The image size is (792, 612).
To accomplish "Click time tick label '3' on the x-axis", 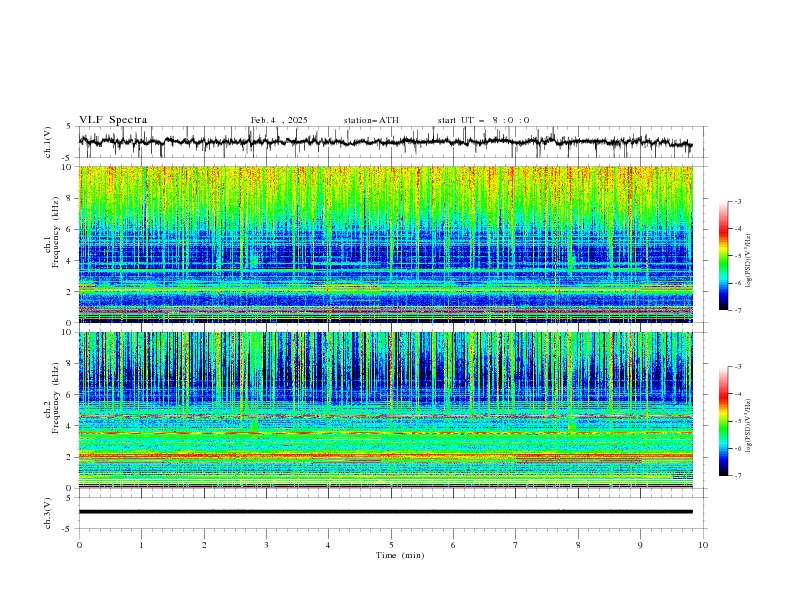I will click(x=266, y=545).
